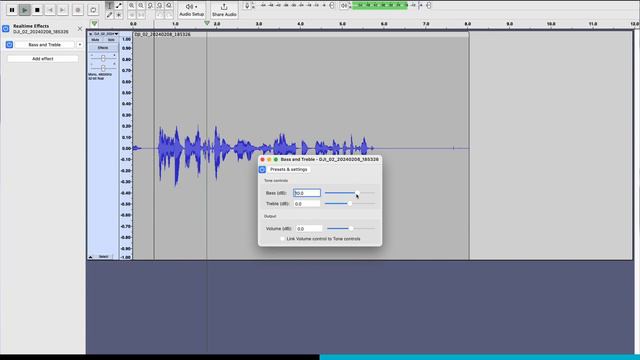
Task: Open the Audio Setup menu
Action: pyautogui.click(x=191, y=10)
